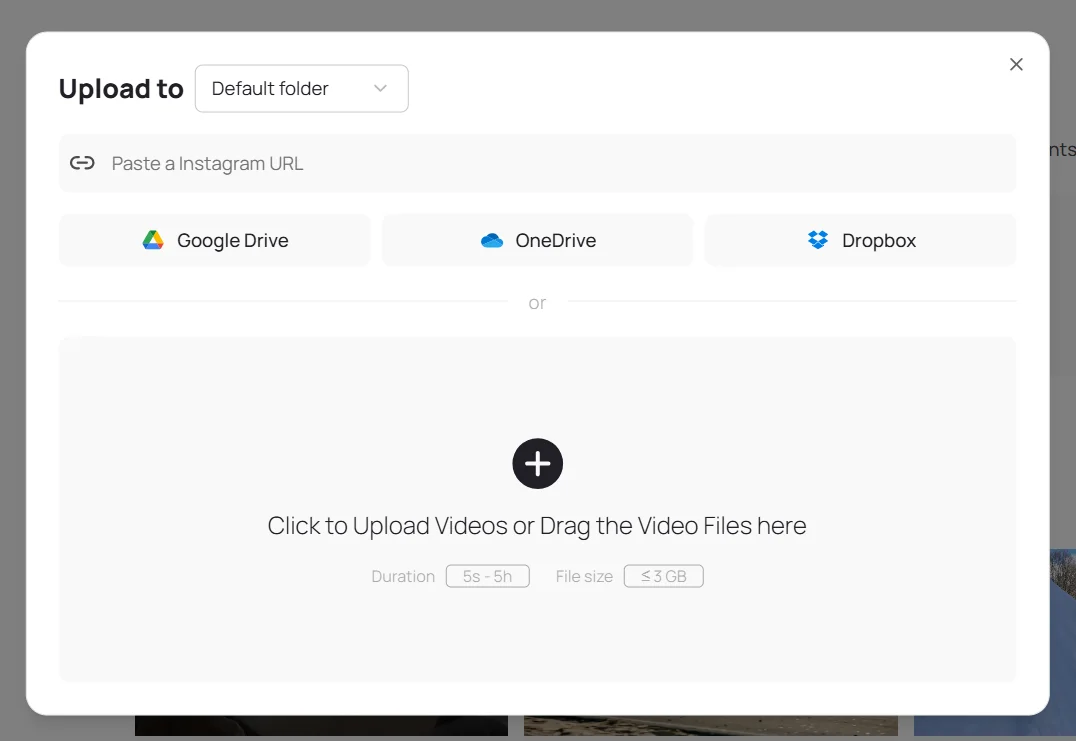Screen dimensions: 1076x741
Task: Open the Default folder dropdown
Action: tap(301, 88)
